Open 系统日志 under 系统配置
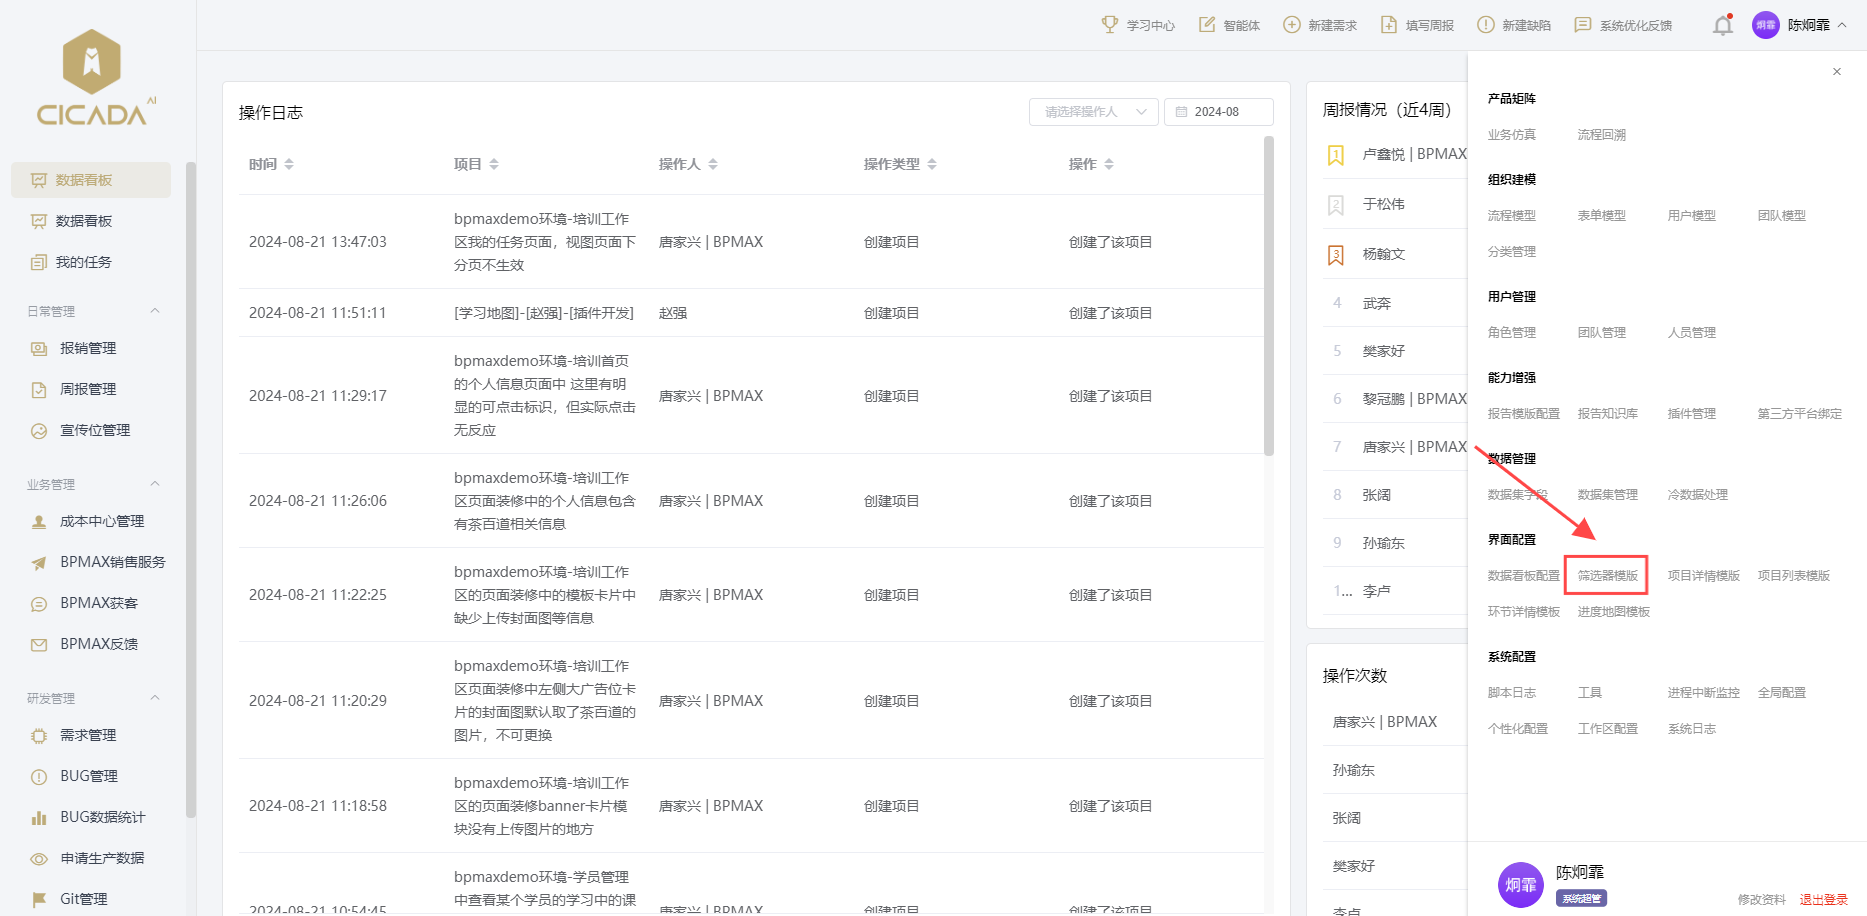Image resolution: width=1867 pixels, height=916 pixels. 1691,729
